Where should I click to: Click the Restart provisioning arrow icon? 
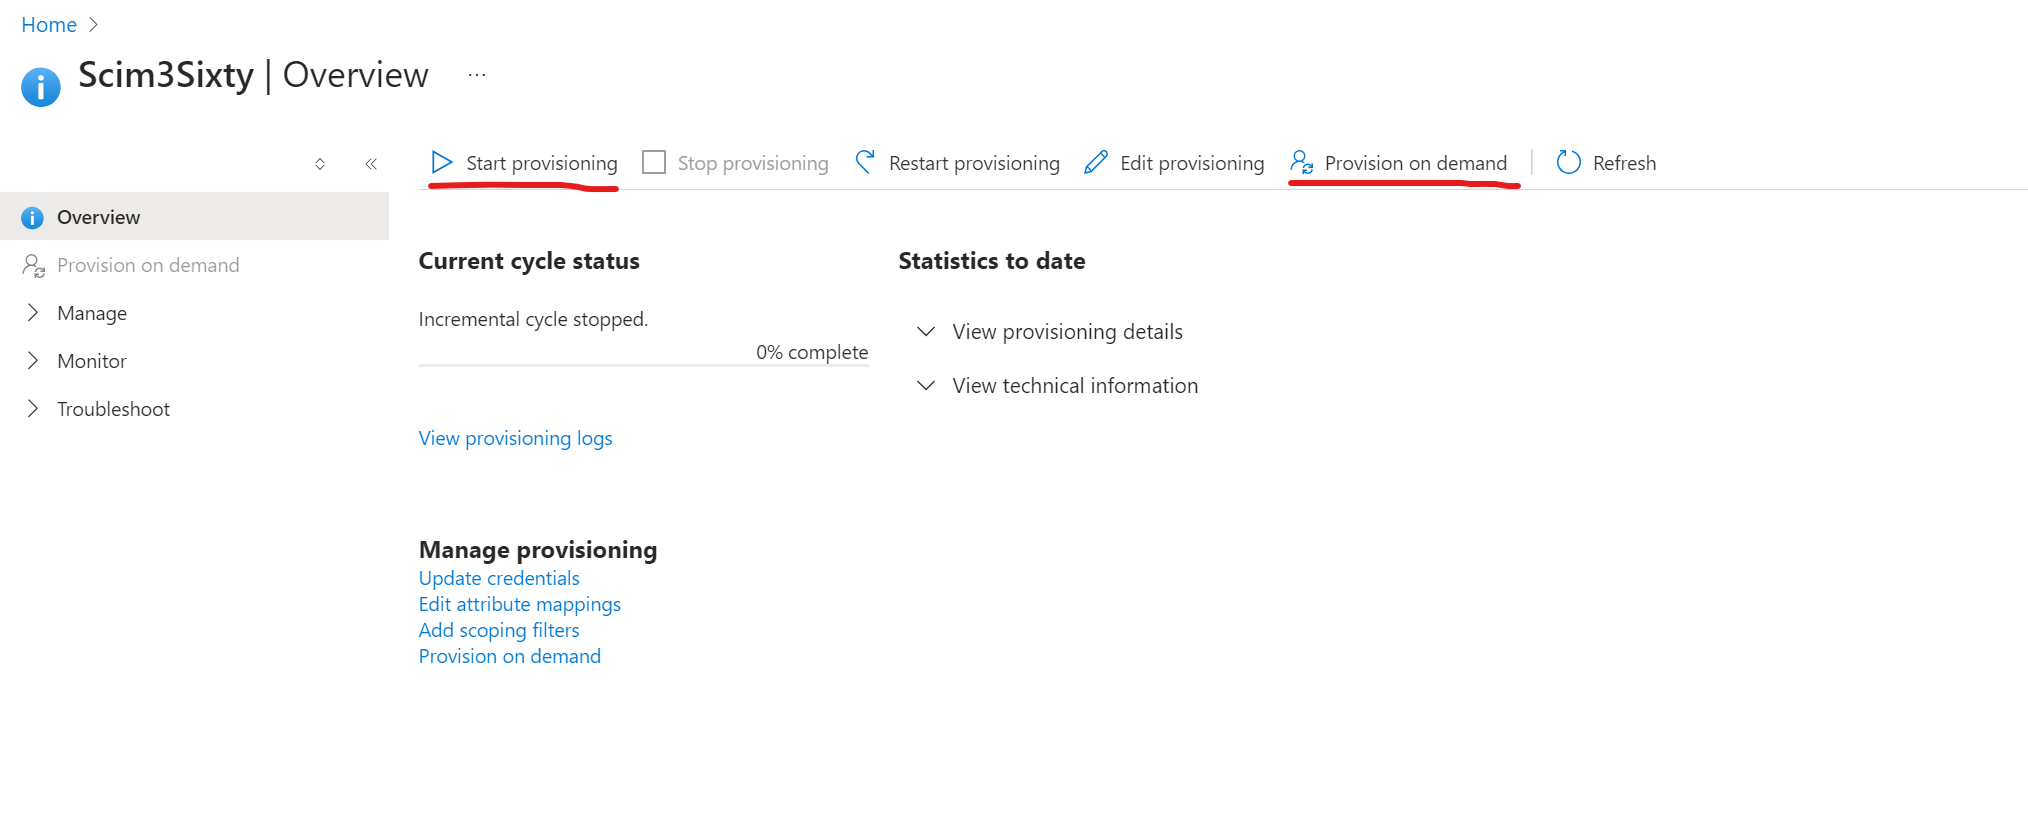[866, 162]
